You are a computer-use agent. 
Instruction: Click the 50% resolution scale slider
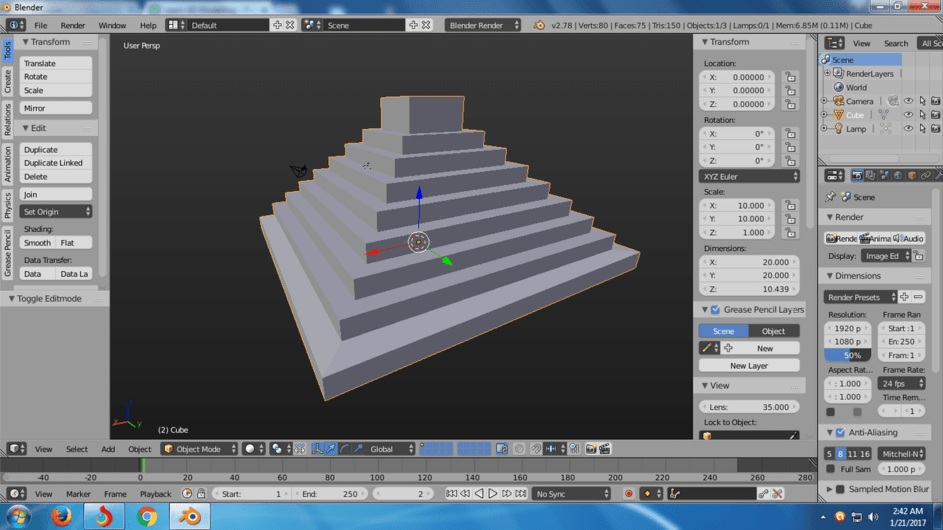click(847, 355)
